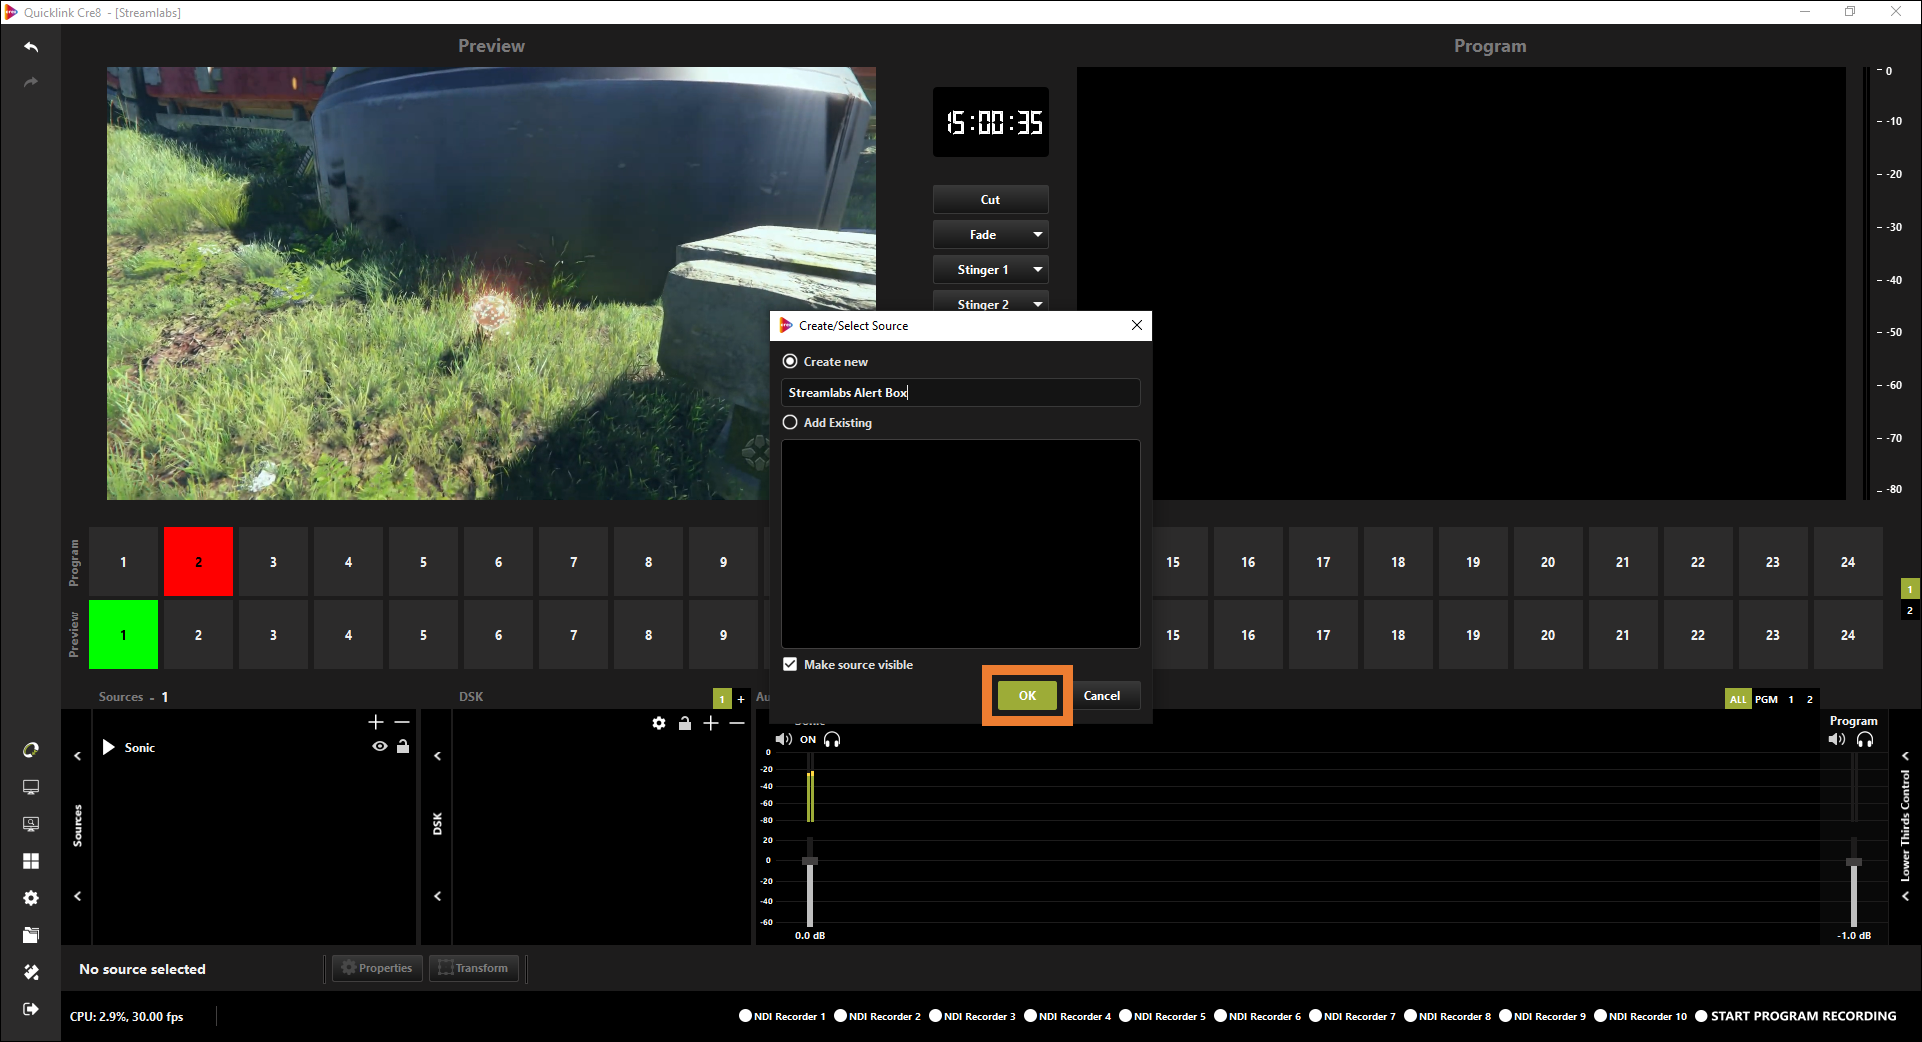Click the undo arrow icon
Screen dimensions: 1922x1042
coord(31,47)
